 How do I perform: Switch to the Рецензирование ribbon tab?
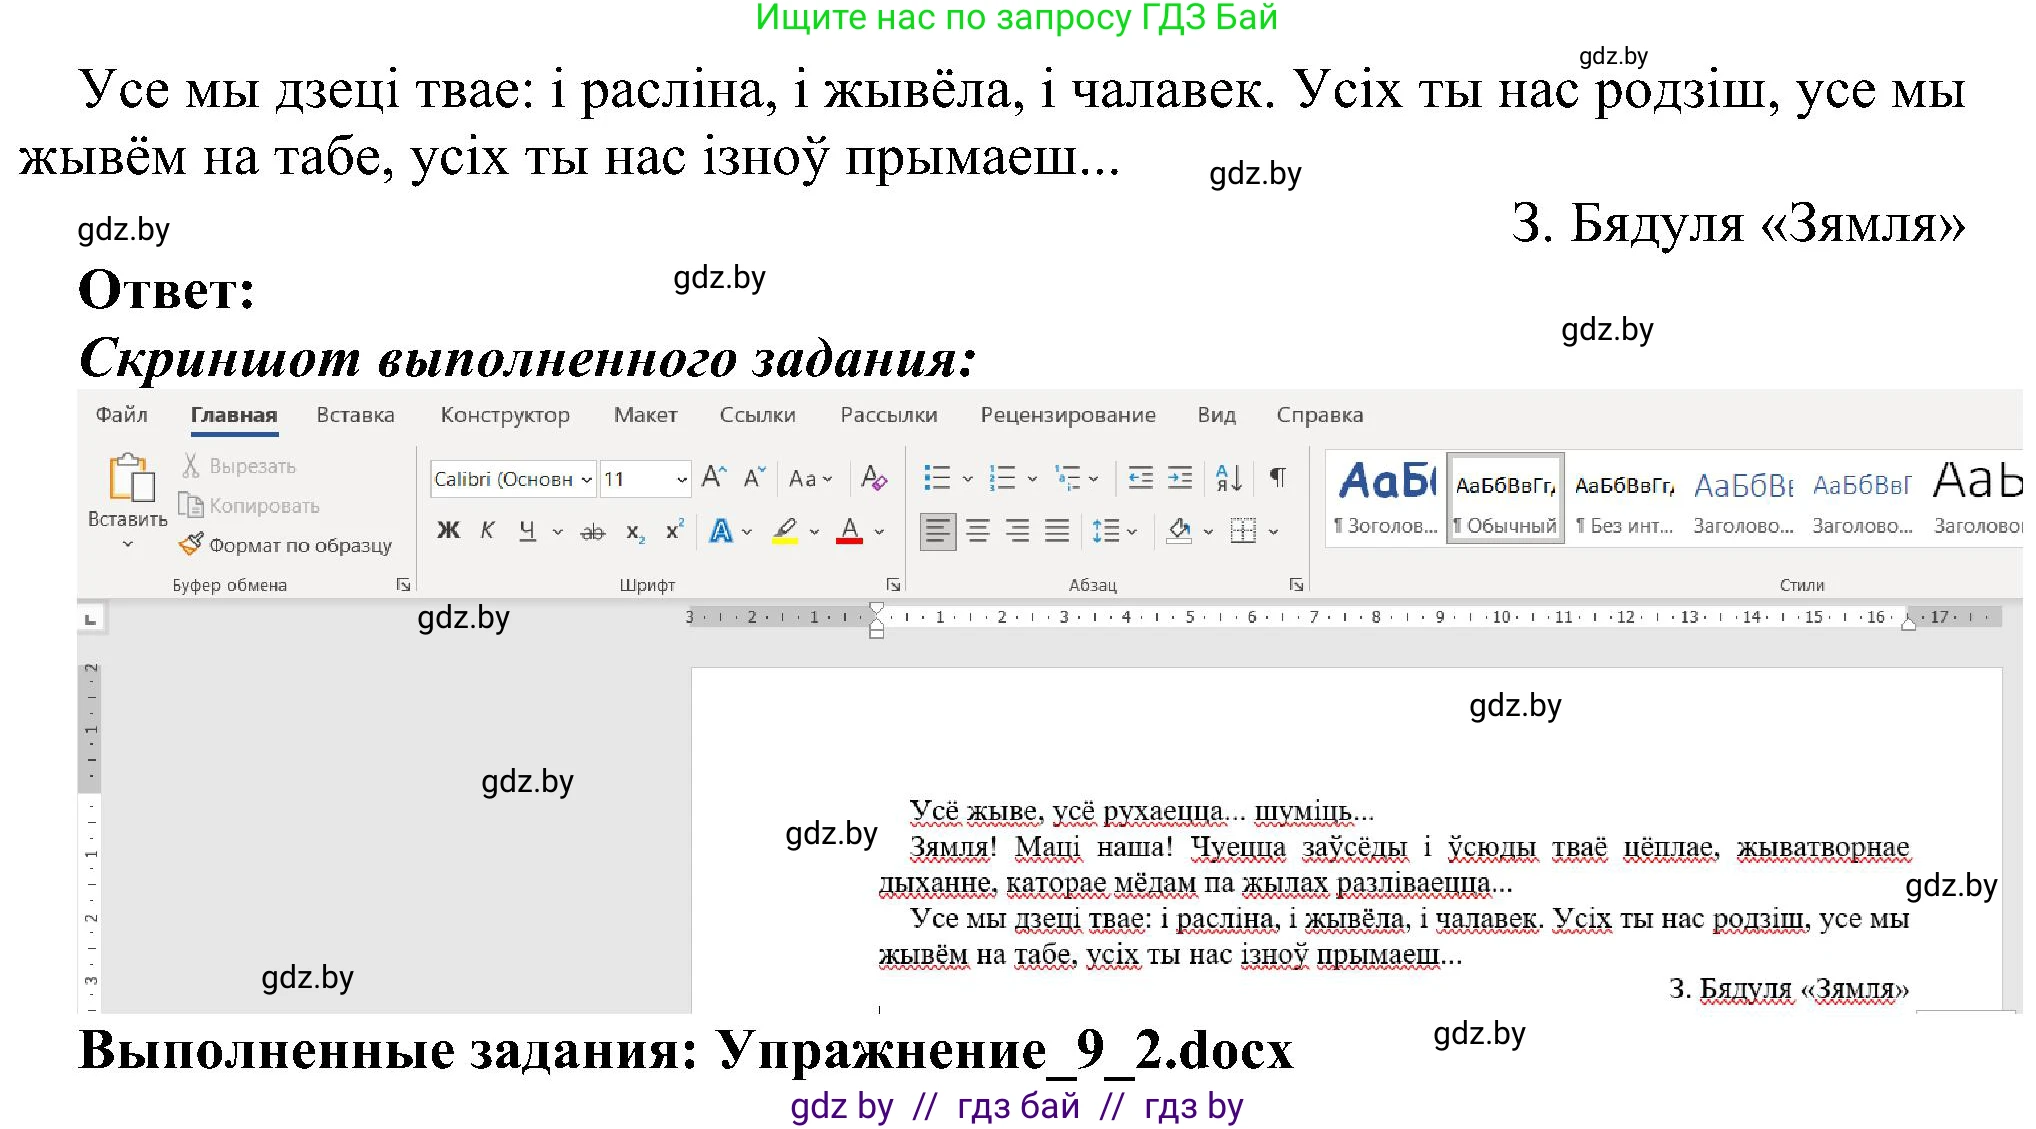coord(1069,414)
